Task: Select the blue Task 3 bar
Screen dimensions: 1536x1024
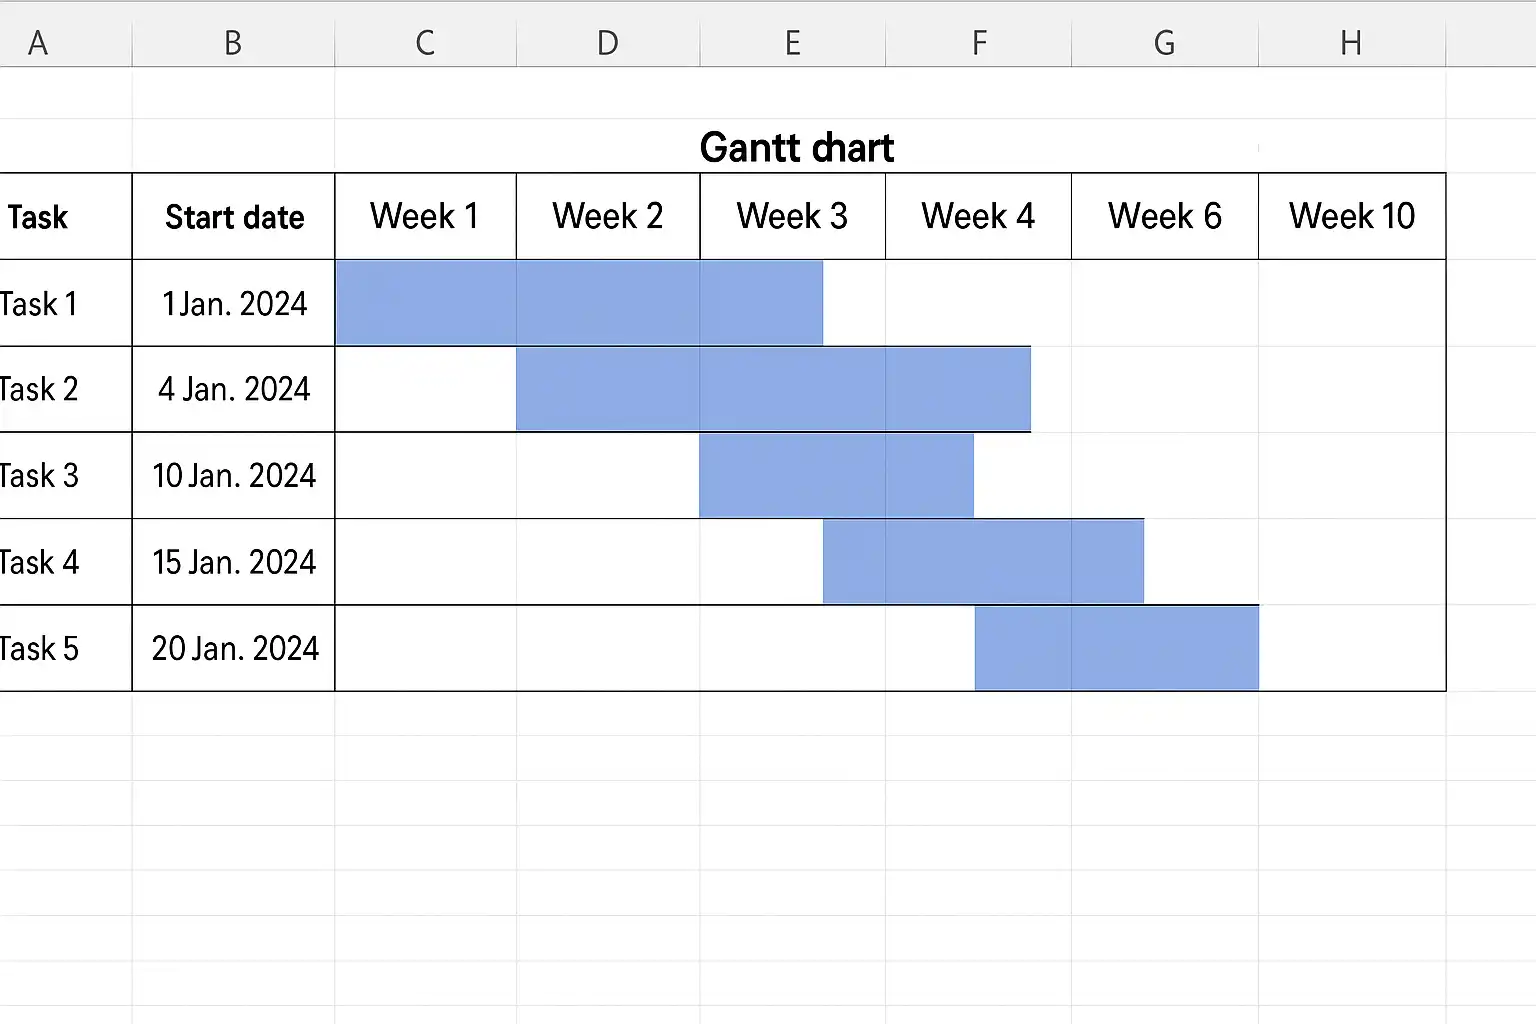Action: click(x=836, y=476)
